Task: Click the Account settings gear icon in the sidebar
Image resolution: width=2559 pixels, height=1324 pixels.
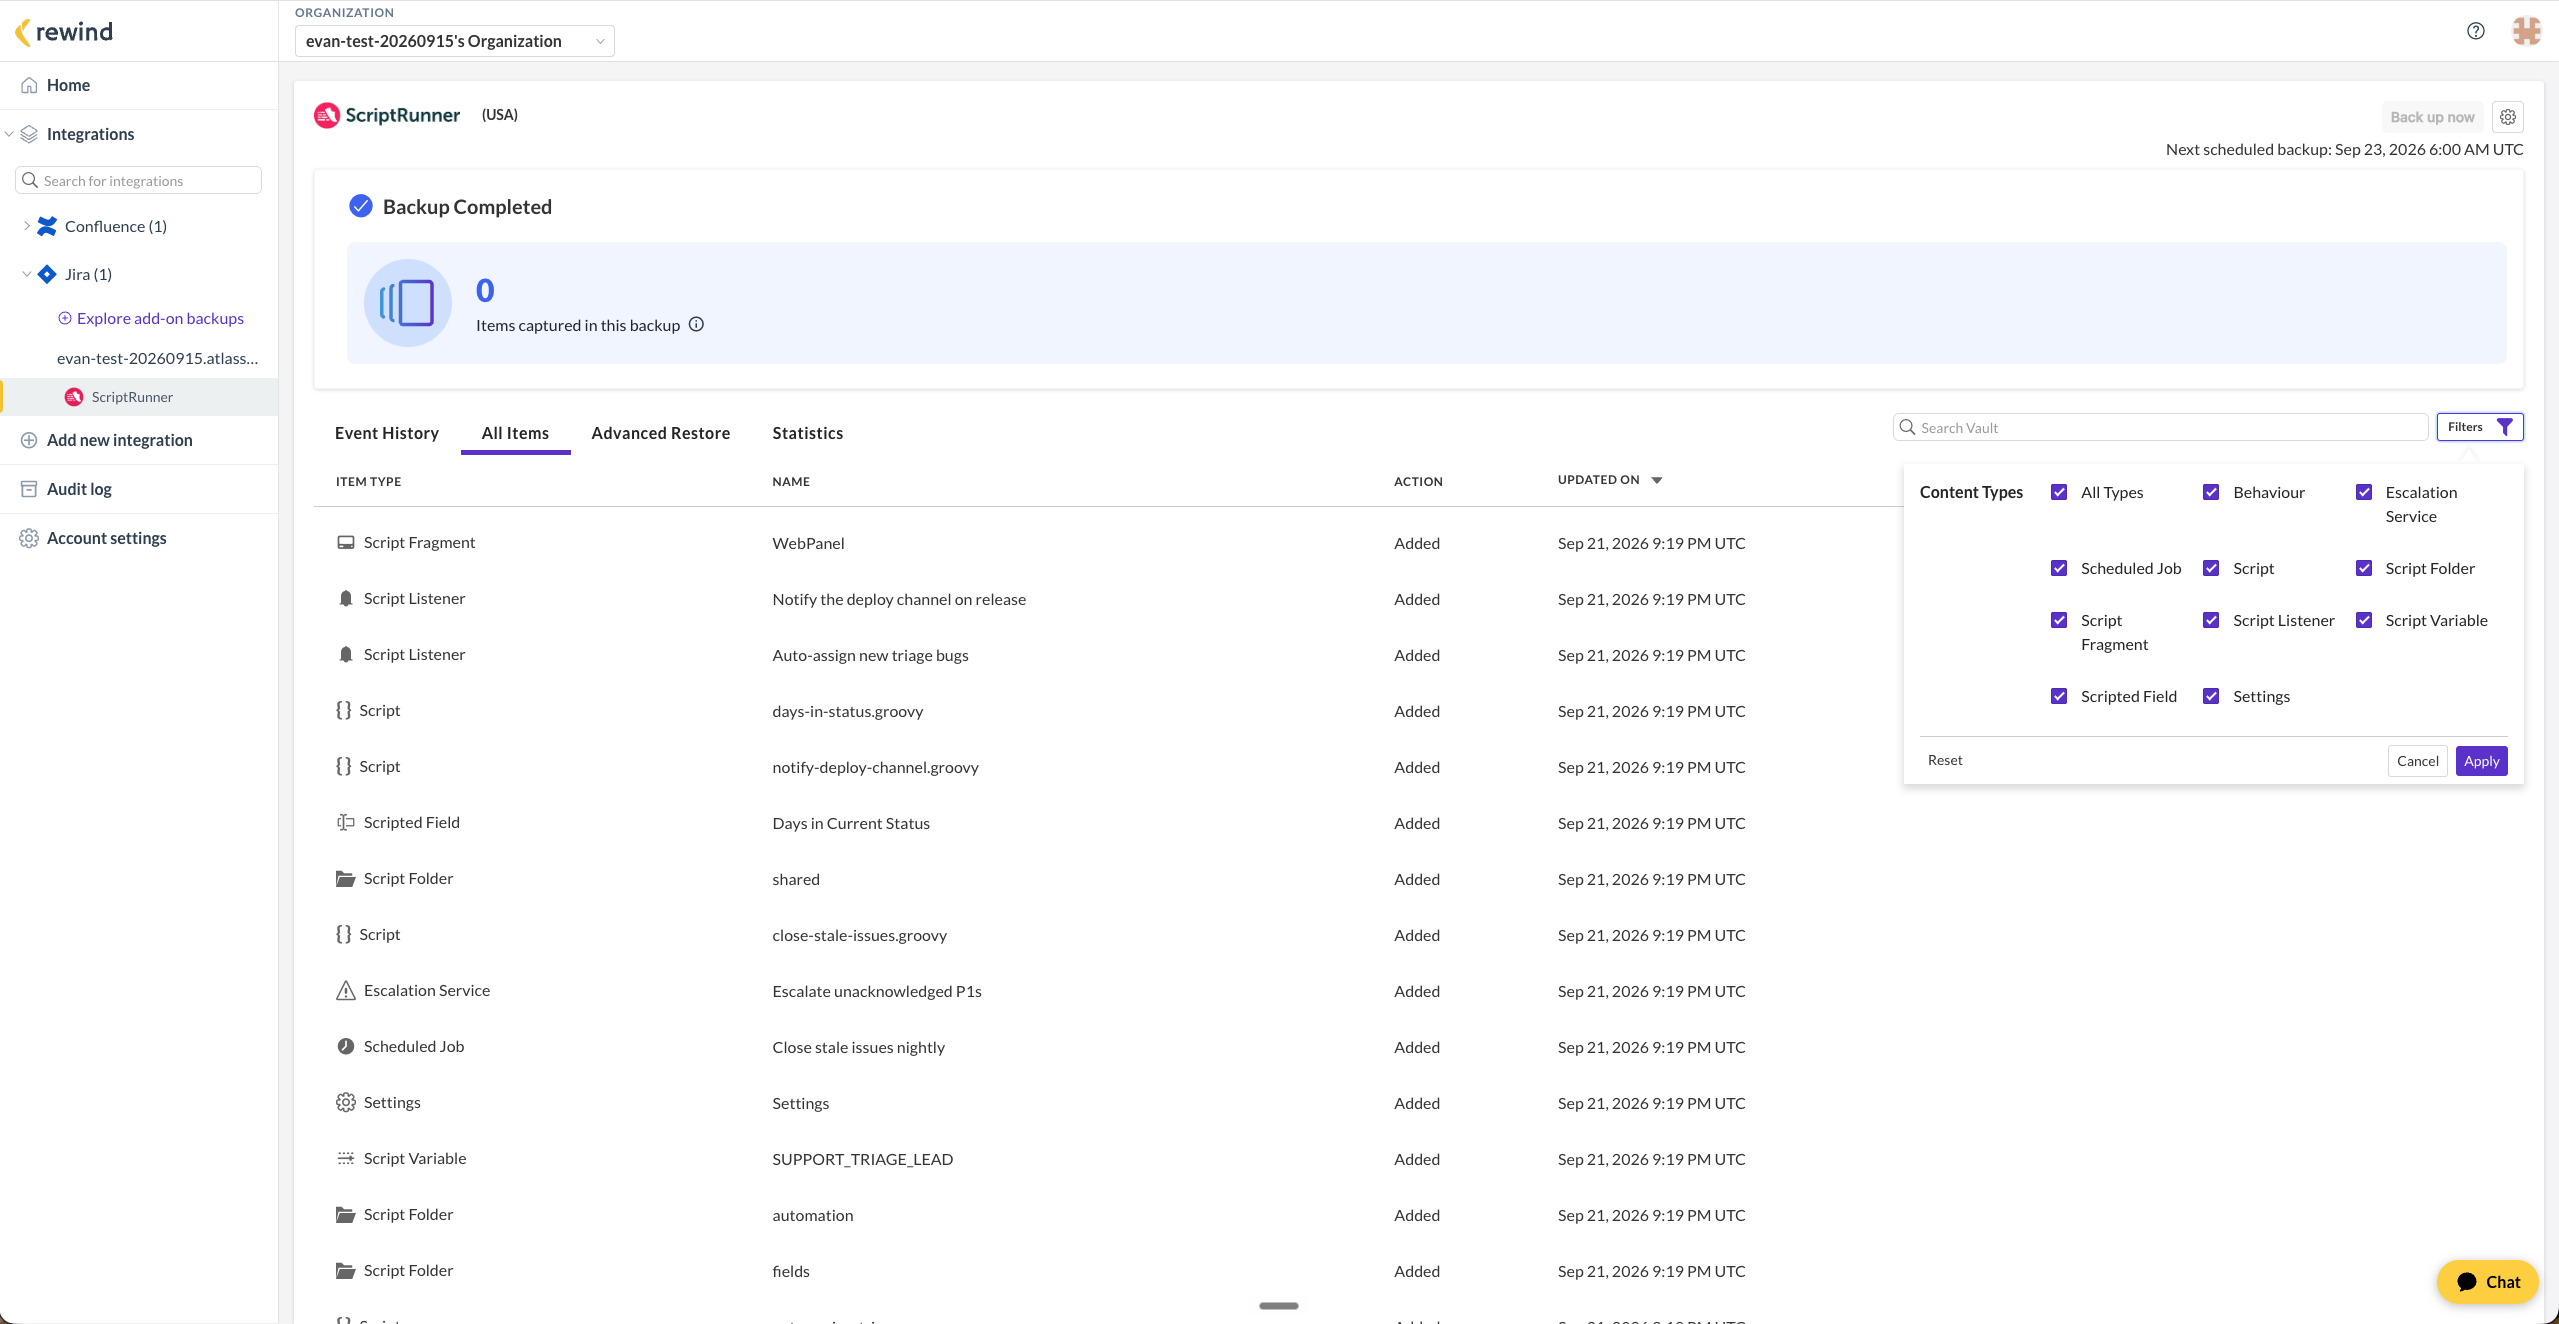Action: 29,538
